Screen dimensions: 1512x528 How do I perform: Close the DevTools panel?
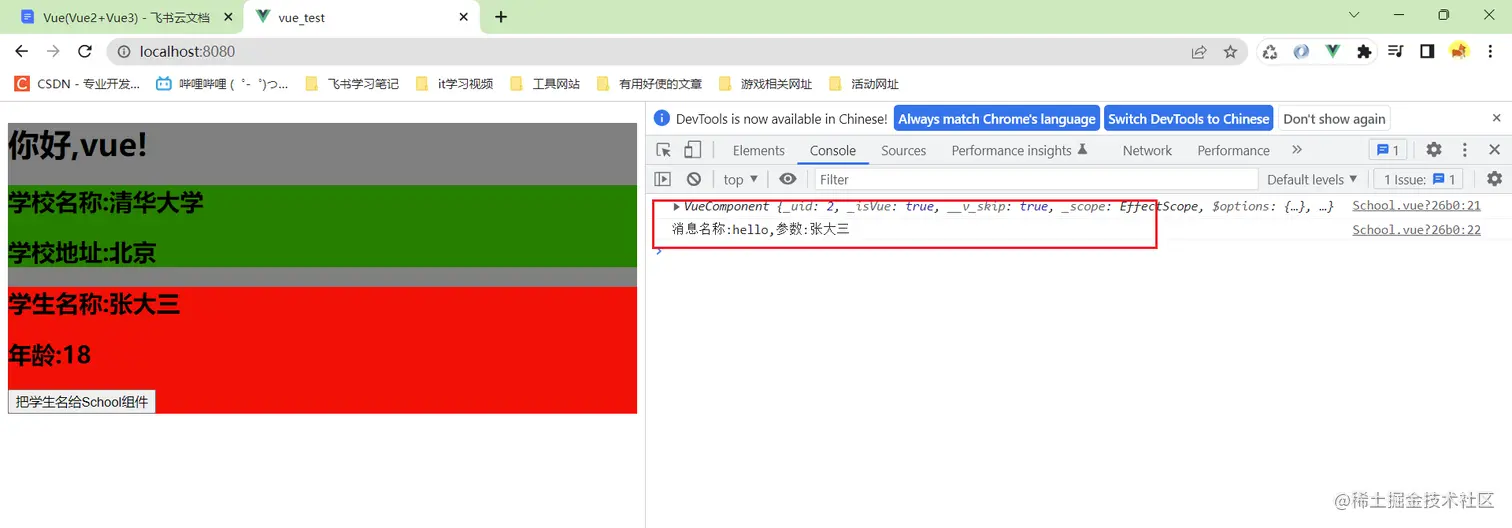pyautogui.click(x=1494, y=150)
